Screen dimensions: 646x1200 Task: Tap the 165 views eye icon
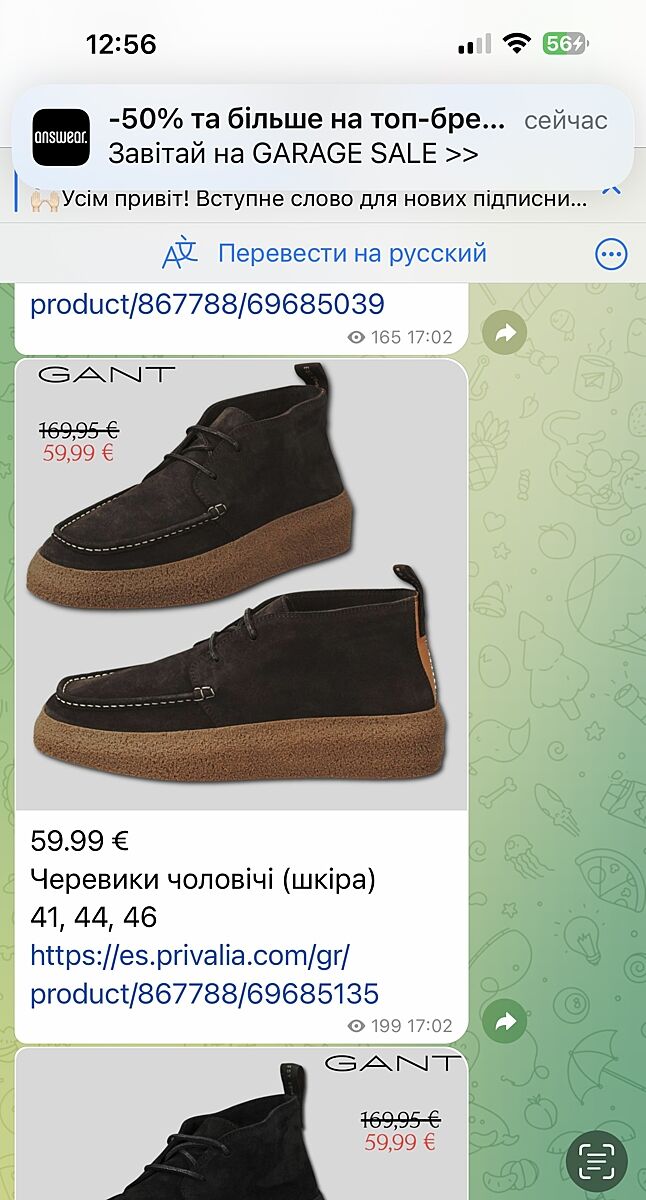tap(356, 338)
